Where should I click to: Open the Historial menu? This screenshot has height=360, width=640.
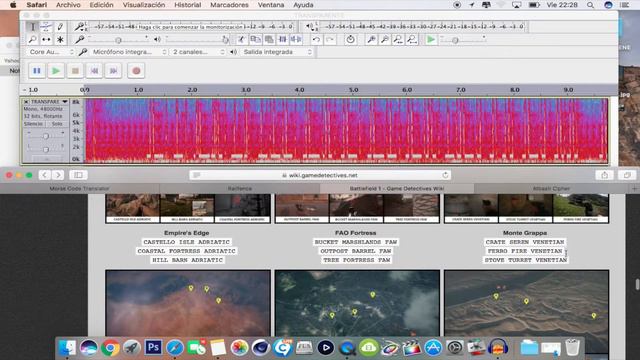coord(187,5)
